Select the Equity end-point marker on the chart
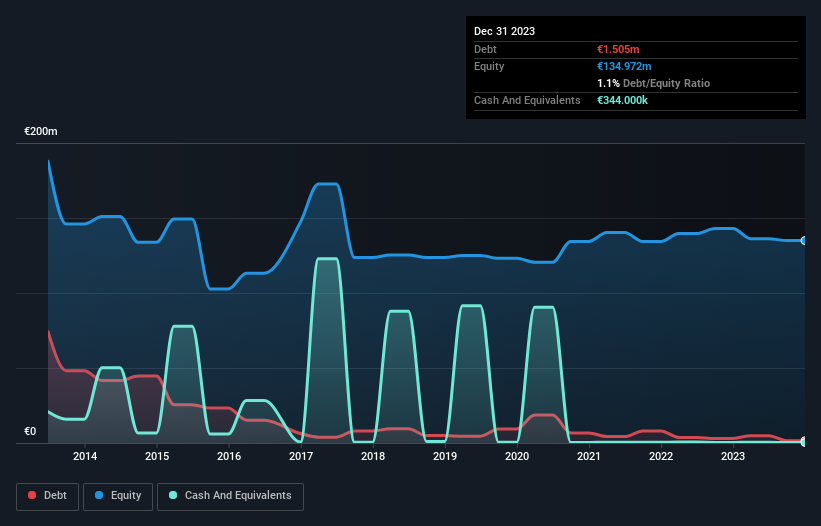 point(804,241)
